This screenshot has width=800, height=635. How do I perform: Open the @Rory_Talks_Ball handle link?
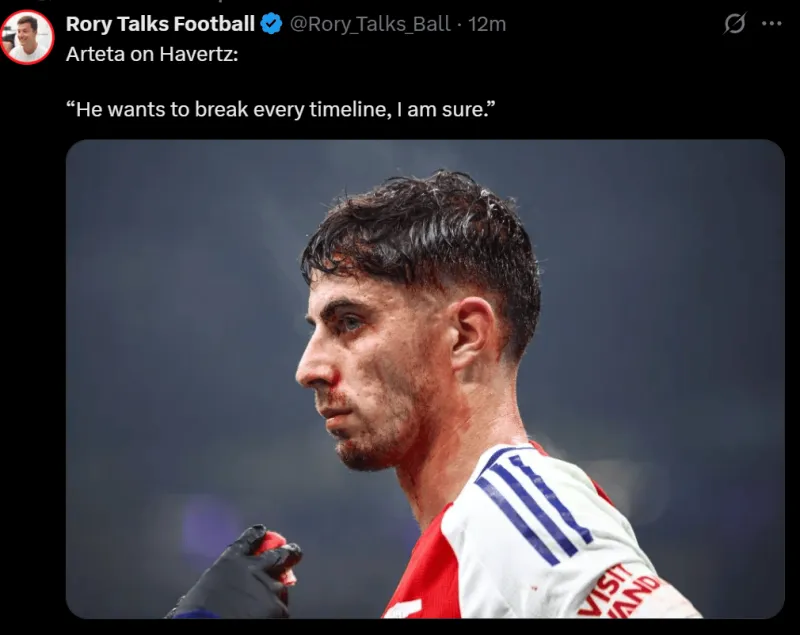[x=369, y=24]
